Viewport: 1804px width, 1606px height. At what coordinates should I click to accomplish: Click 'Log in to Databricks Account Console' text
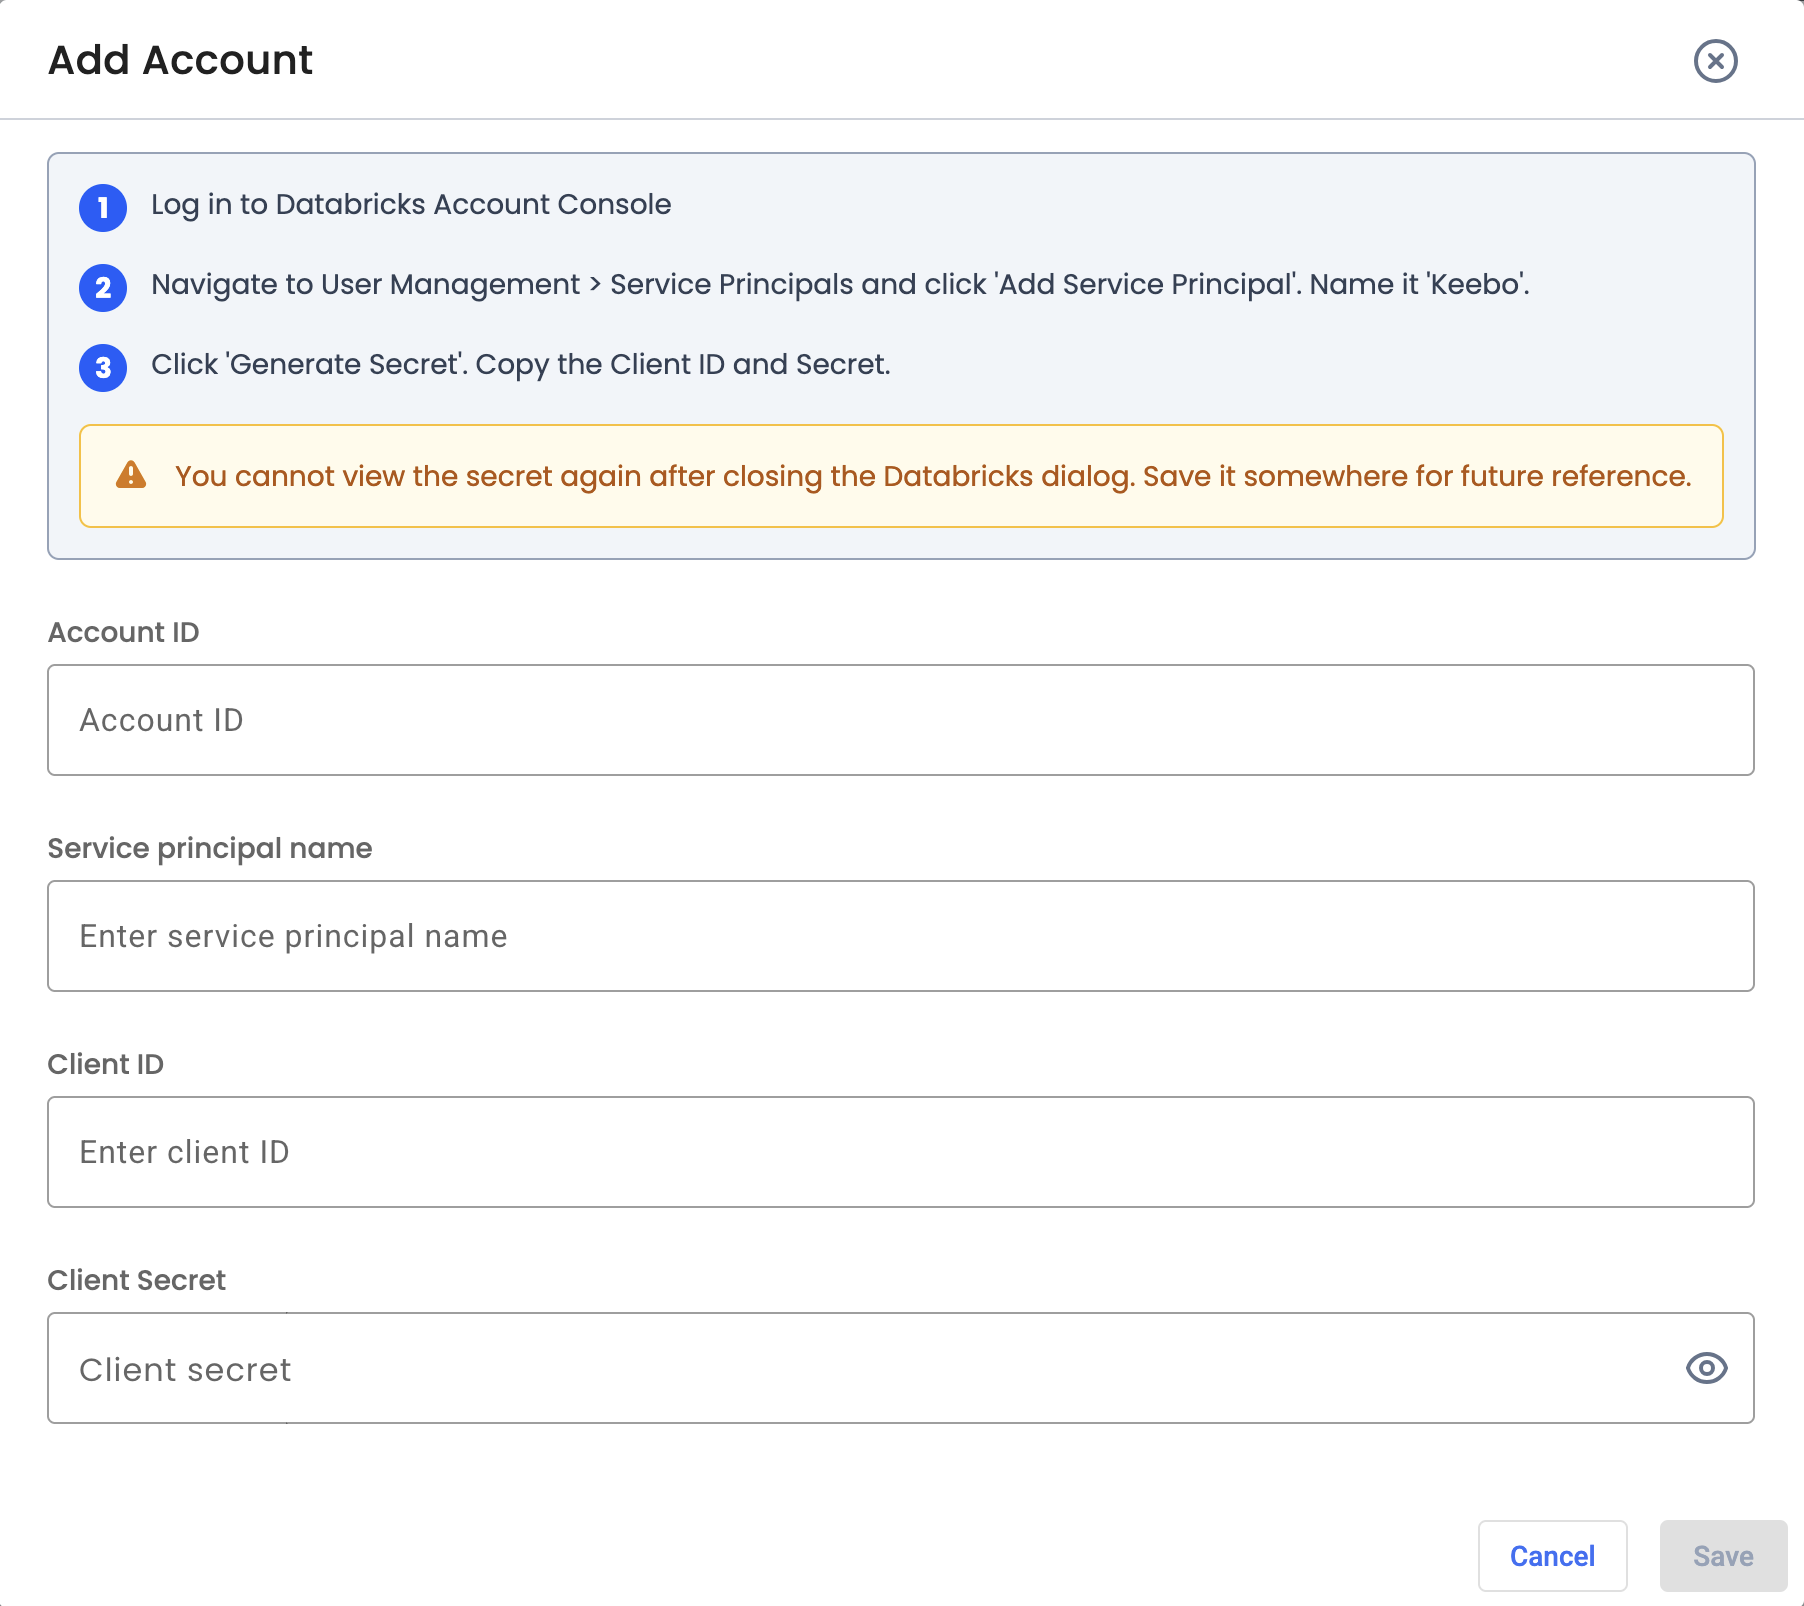[x=411, y=205]
